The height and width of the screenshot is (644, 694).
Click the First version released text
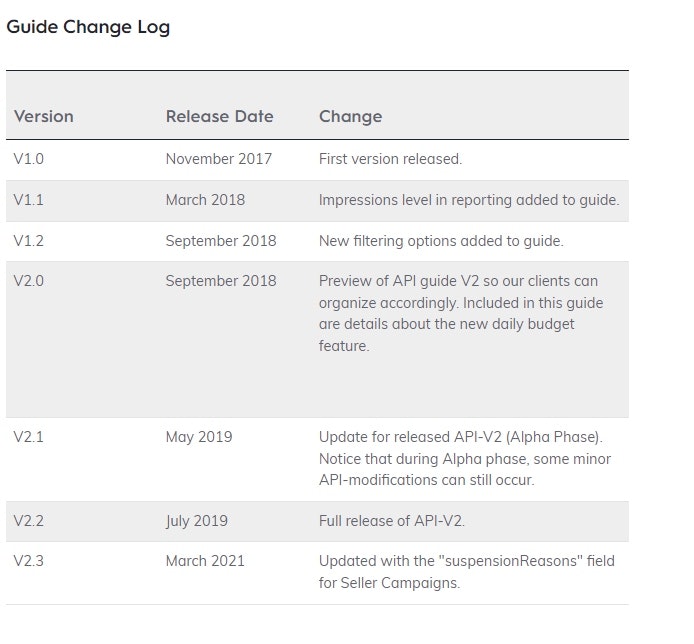click(x=390, y=159)
